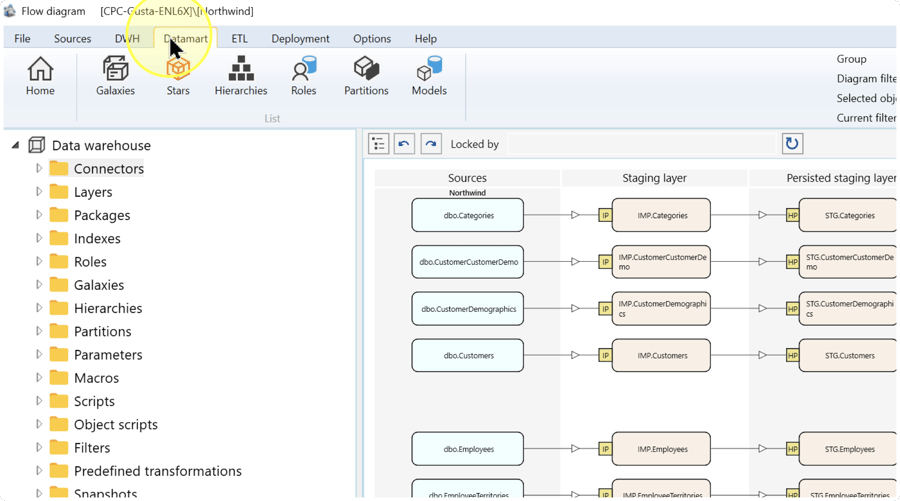Click the HP badge on STG.Employees
The width and height of the screenshot is (900, 501).
click(x=793, y=449)
